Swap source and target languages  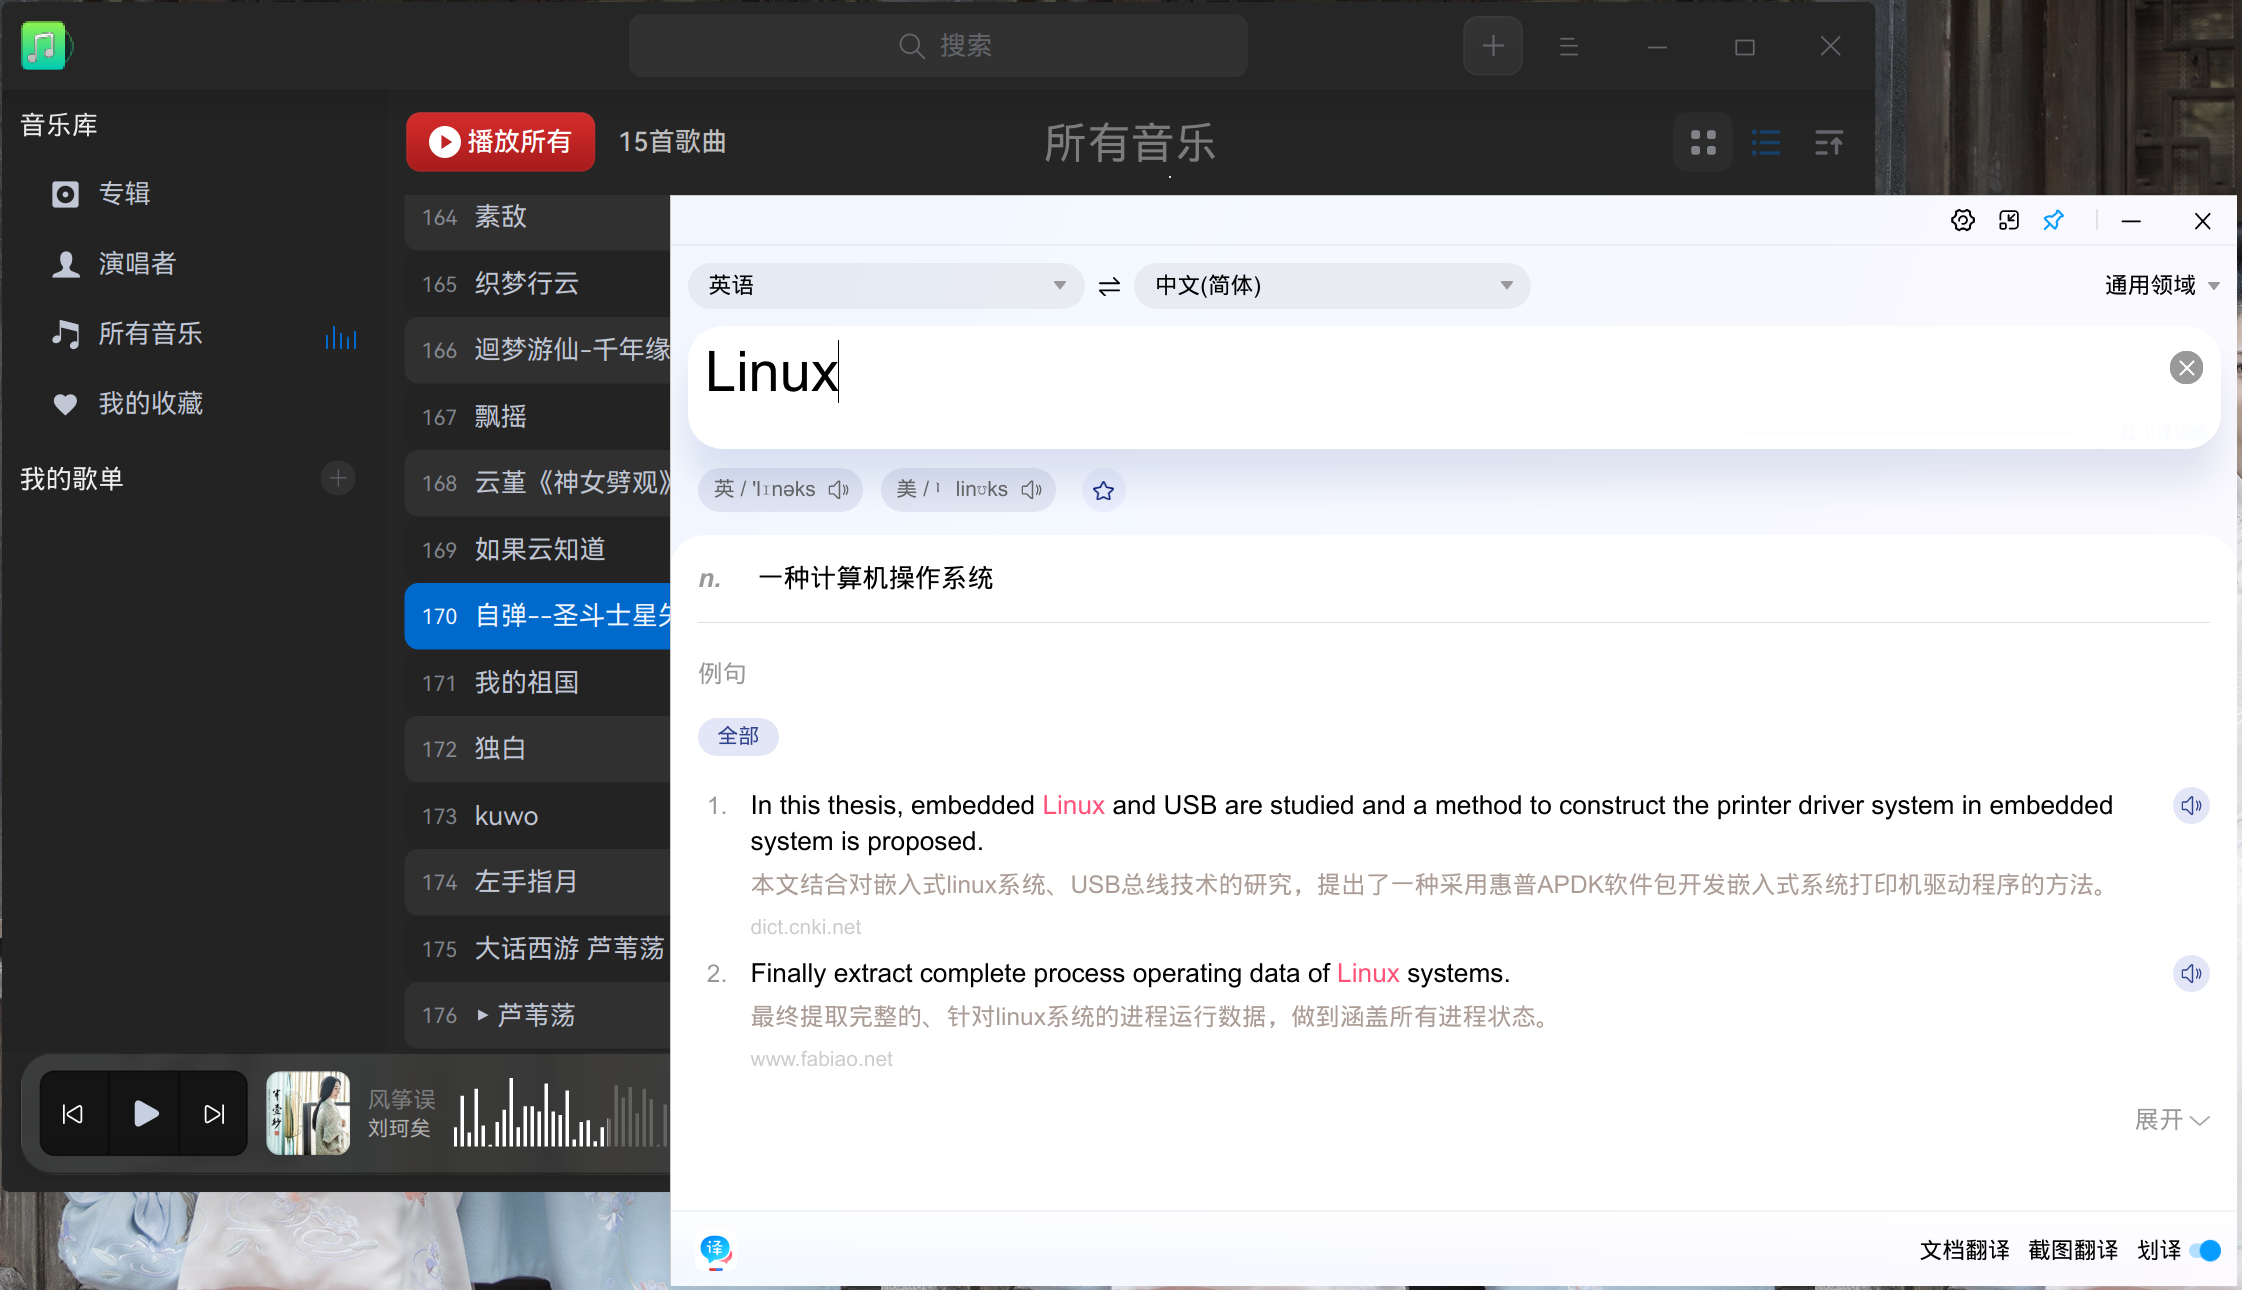[1109, 287]
